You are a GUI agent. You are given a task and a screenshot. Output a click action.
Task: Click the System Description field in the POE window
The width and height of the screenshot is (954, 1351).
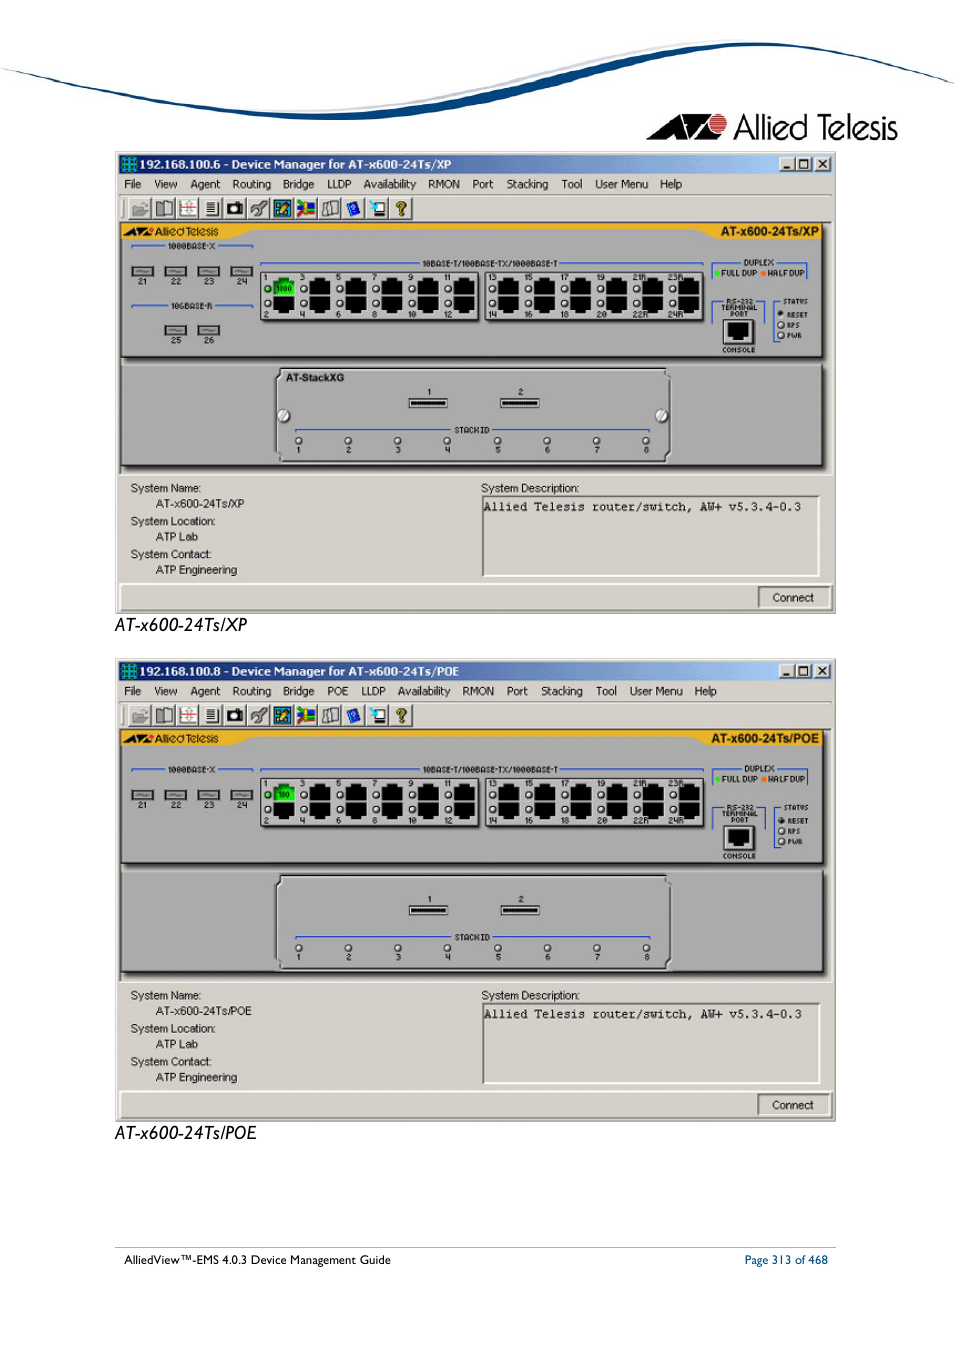coord(651,1043)
